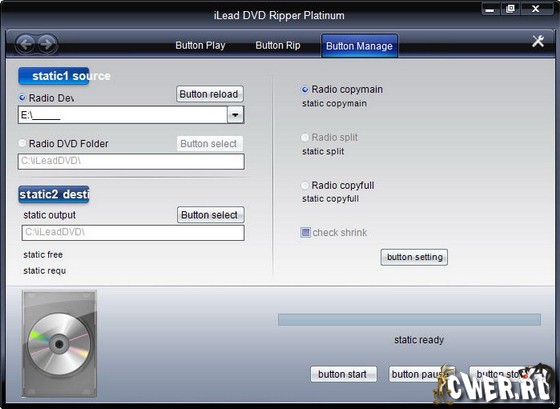Click the ripping progress bar
The height and width of the screenshot is (409, 560).
pyautogui.click(x=409, y=320)
